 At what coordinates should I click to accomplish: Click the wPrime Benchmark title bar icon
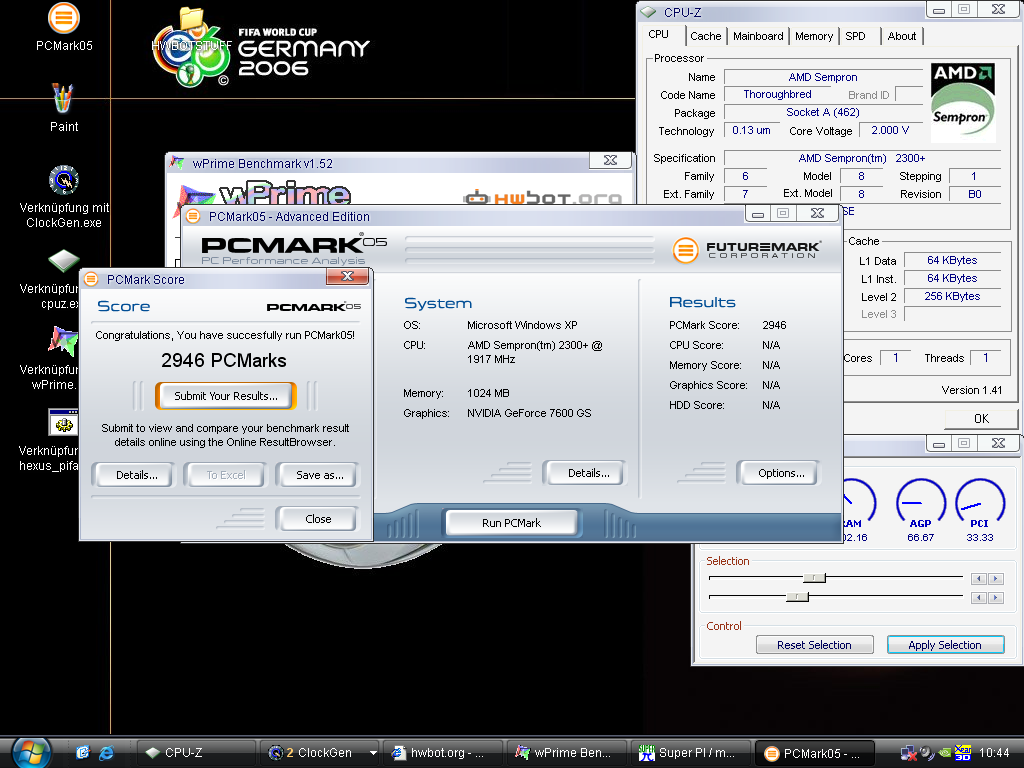coord(176,163)
